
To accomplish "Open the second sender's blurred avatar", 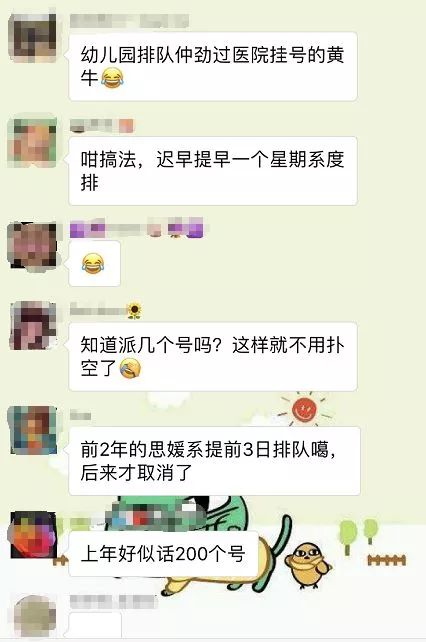I will coord(32,142).
